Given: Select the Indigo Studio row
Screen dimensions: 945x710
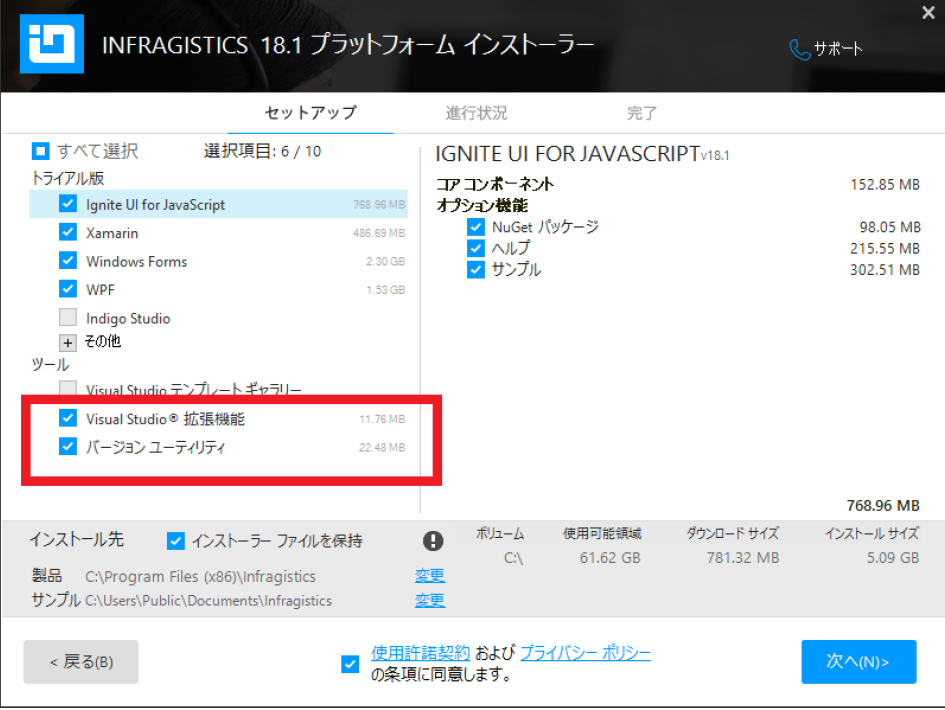Looking at the screenshot, I should tap(218, 318).
